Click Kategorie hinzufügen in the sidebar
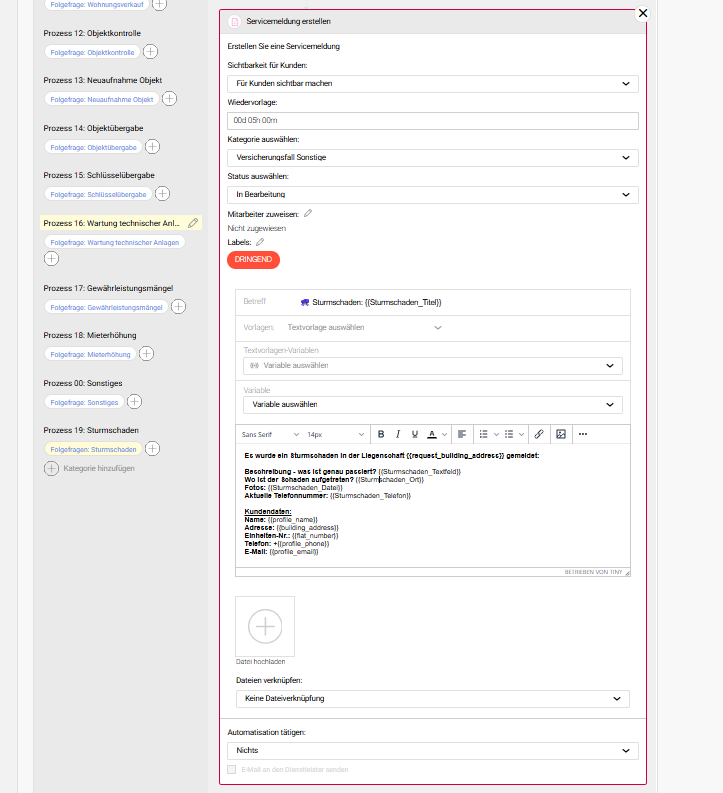The width and height of the screenshot is (723, 793). [98, 468]
